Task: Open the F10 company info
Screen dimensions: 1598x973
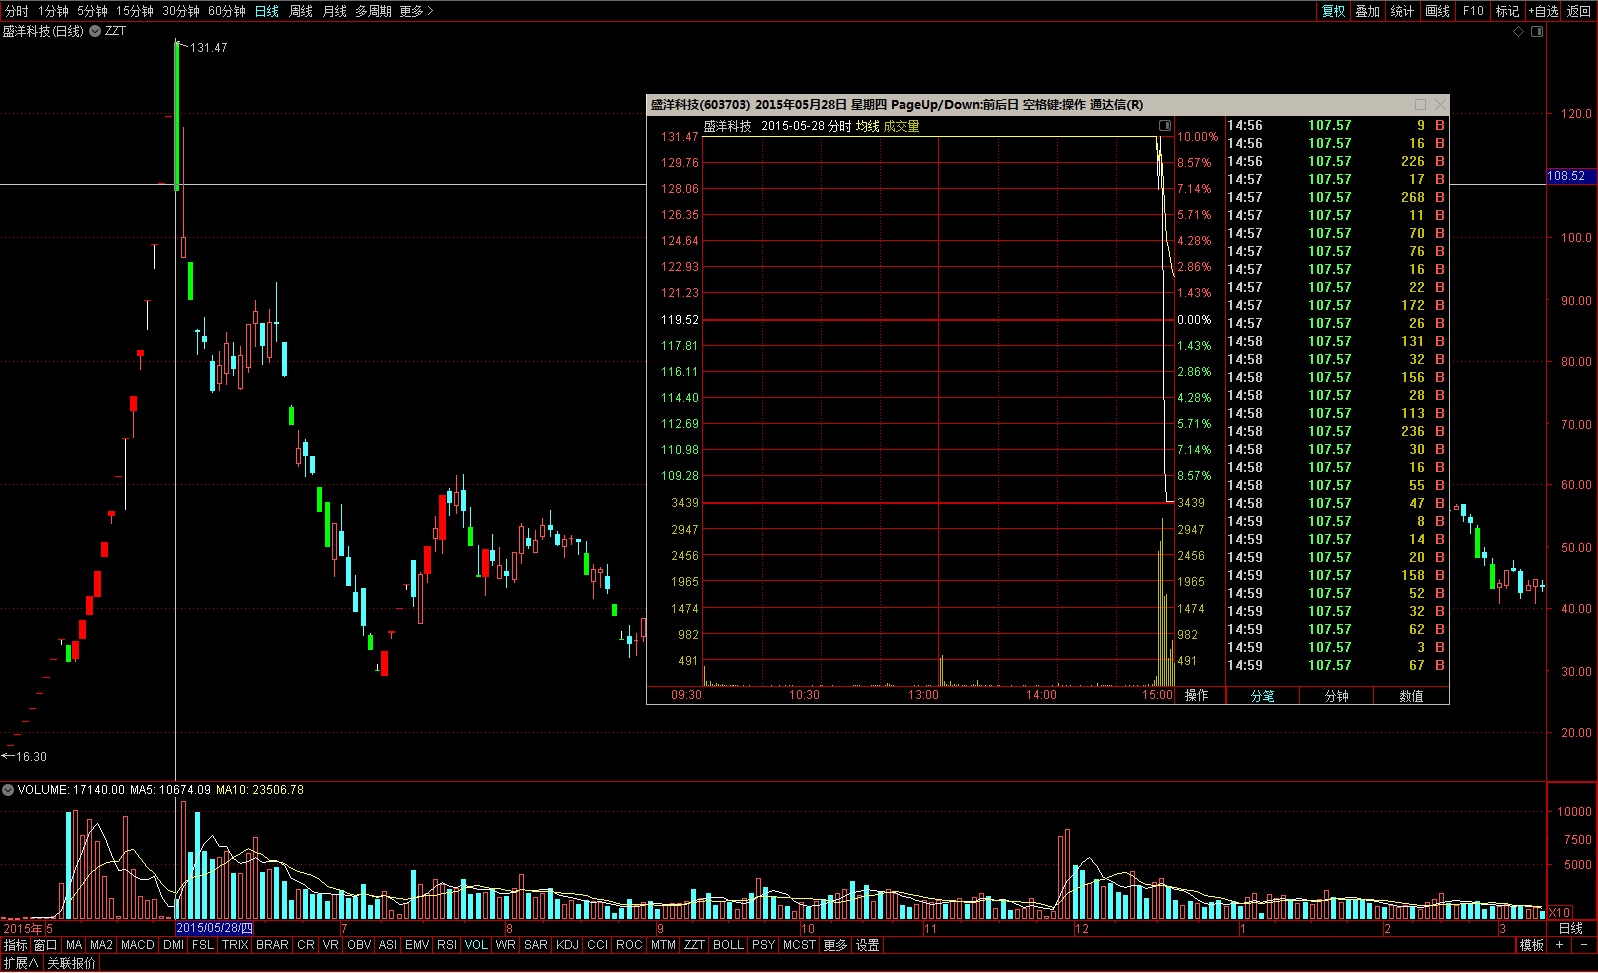Action: click(1472, 11)
